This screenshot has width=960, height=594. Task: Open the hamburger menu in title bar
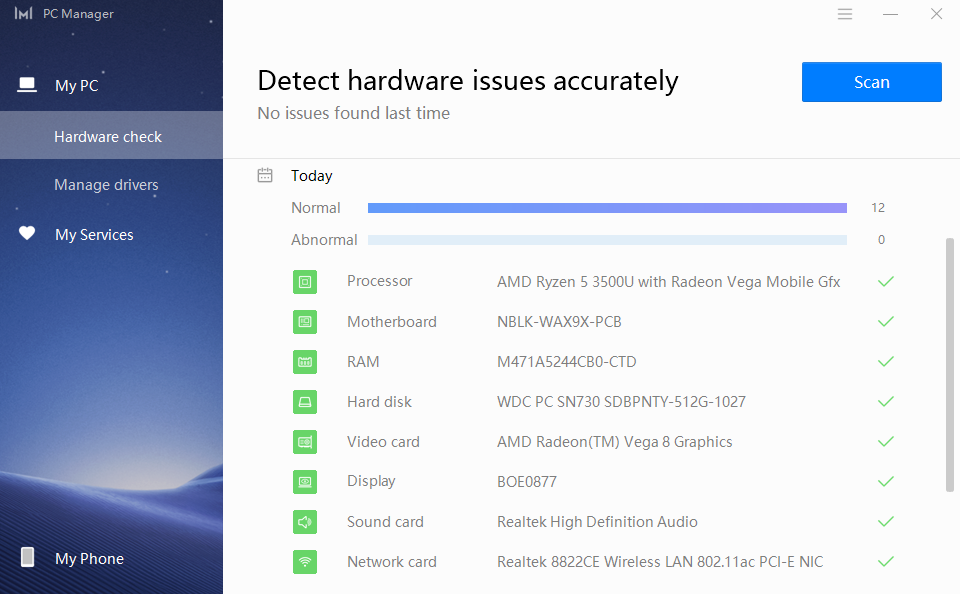[x=845, y=14]
